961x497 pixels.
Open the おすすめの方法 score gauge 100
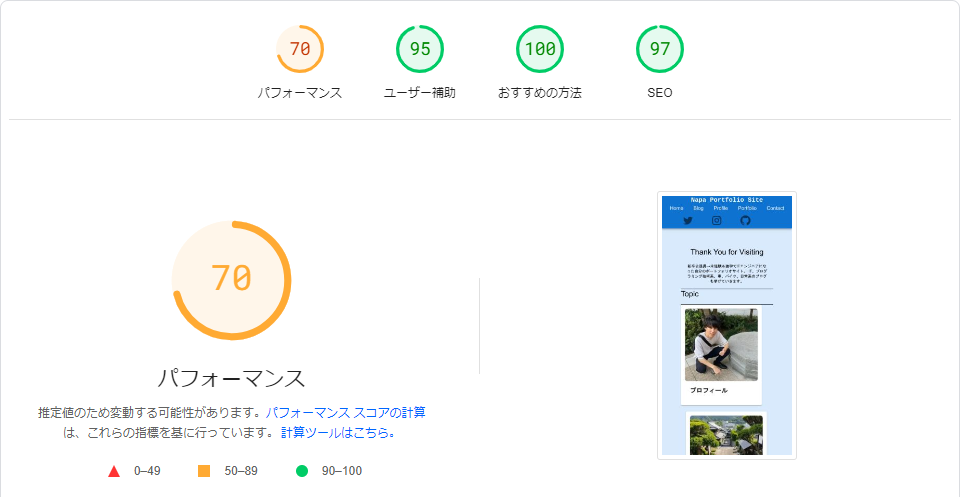540,49
